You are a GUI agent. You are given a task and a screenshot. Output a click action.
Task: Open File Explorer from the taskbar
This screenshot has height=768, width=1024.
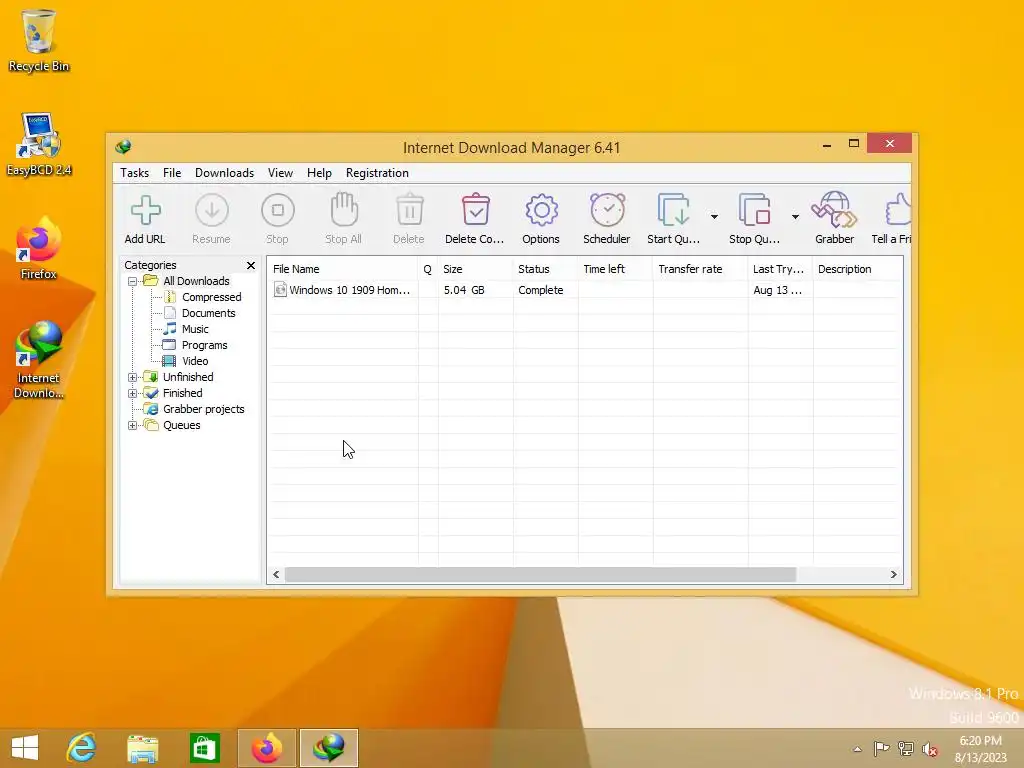(142, 748)
